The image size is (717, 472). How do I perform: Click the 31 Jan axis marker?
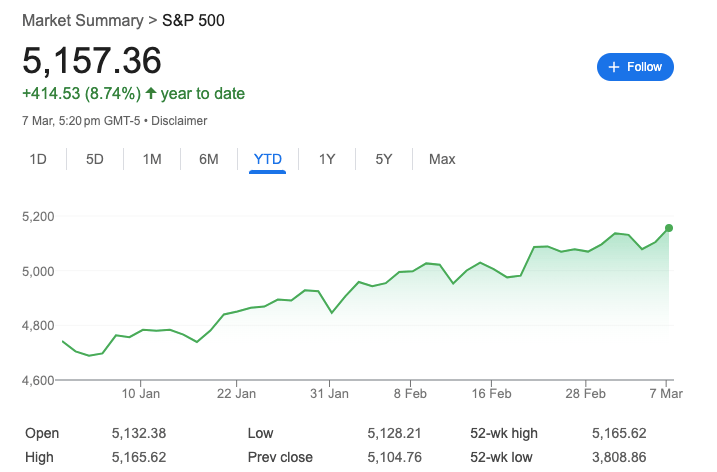click(329, 393)
